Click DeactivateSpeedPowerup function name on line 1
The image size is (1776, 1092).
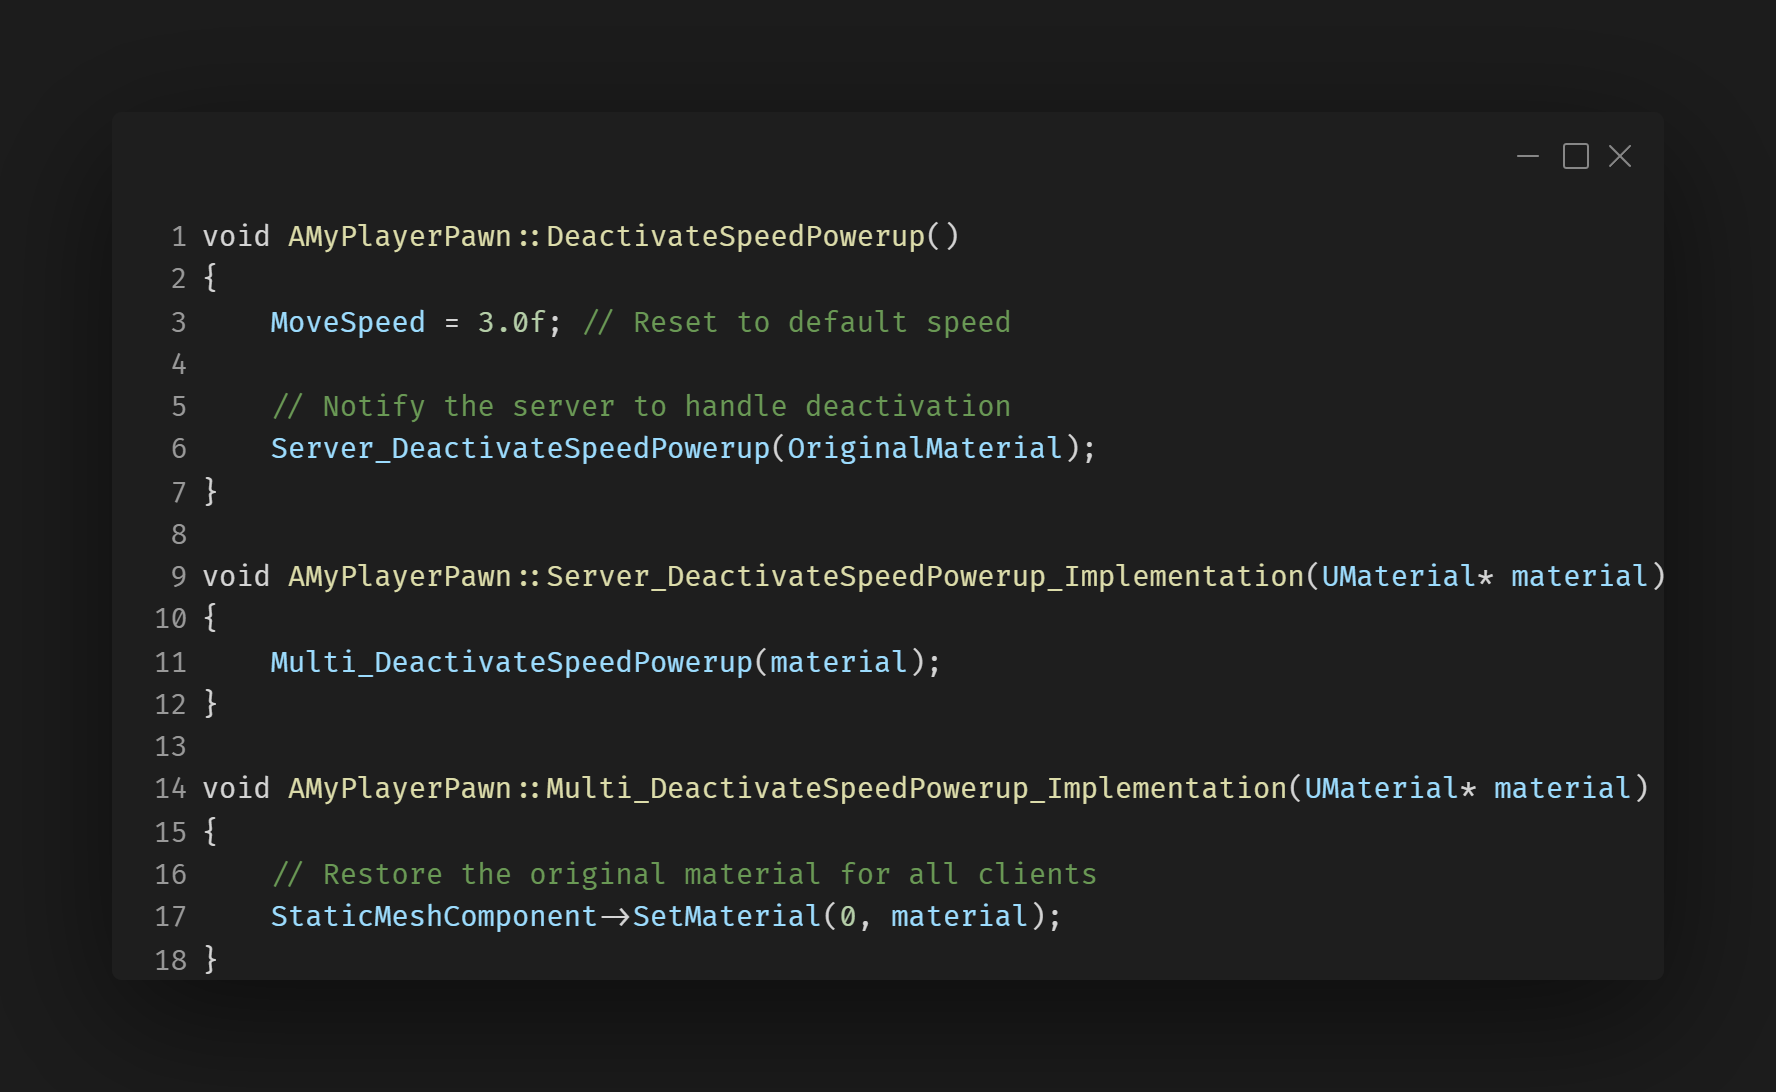click(x=735, y=237)
